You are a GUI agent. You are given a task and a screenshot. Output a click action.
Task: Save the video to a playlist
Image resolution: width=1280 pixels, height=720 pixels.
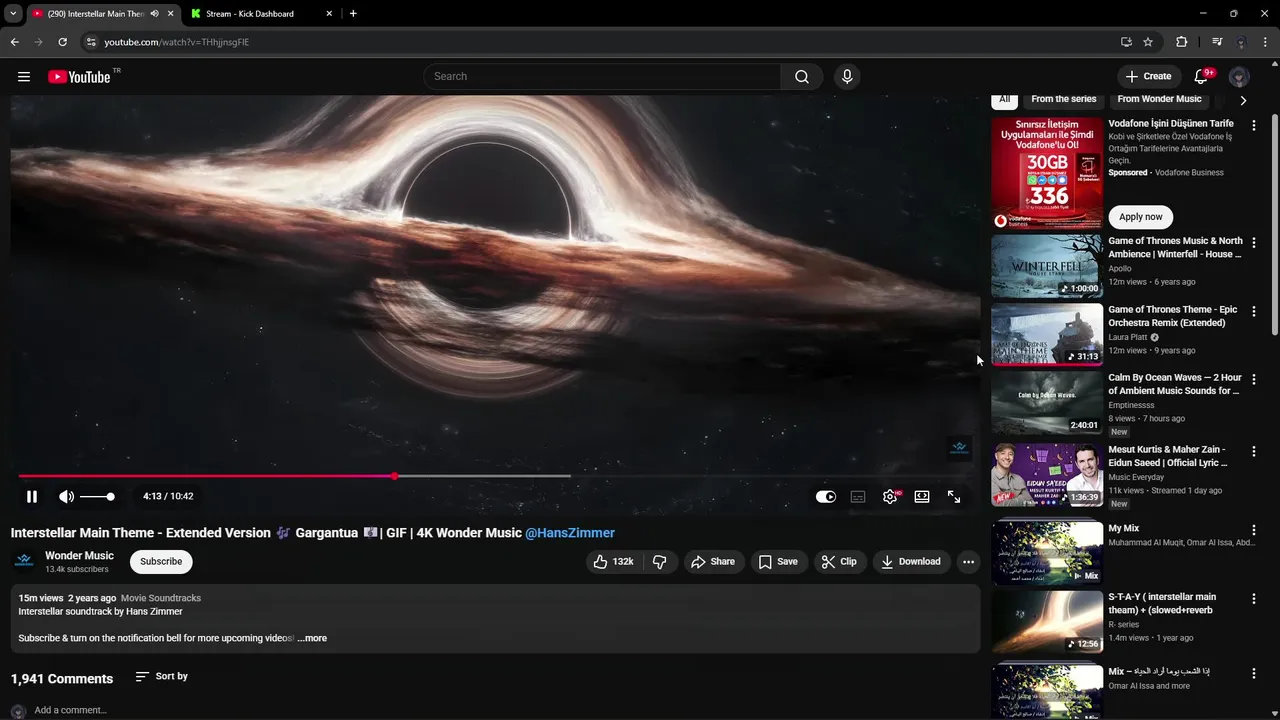coord(778,562)
